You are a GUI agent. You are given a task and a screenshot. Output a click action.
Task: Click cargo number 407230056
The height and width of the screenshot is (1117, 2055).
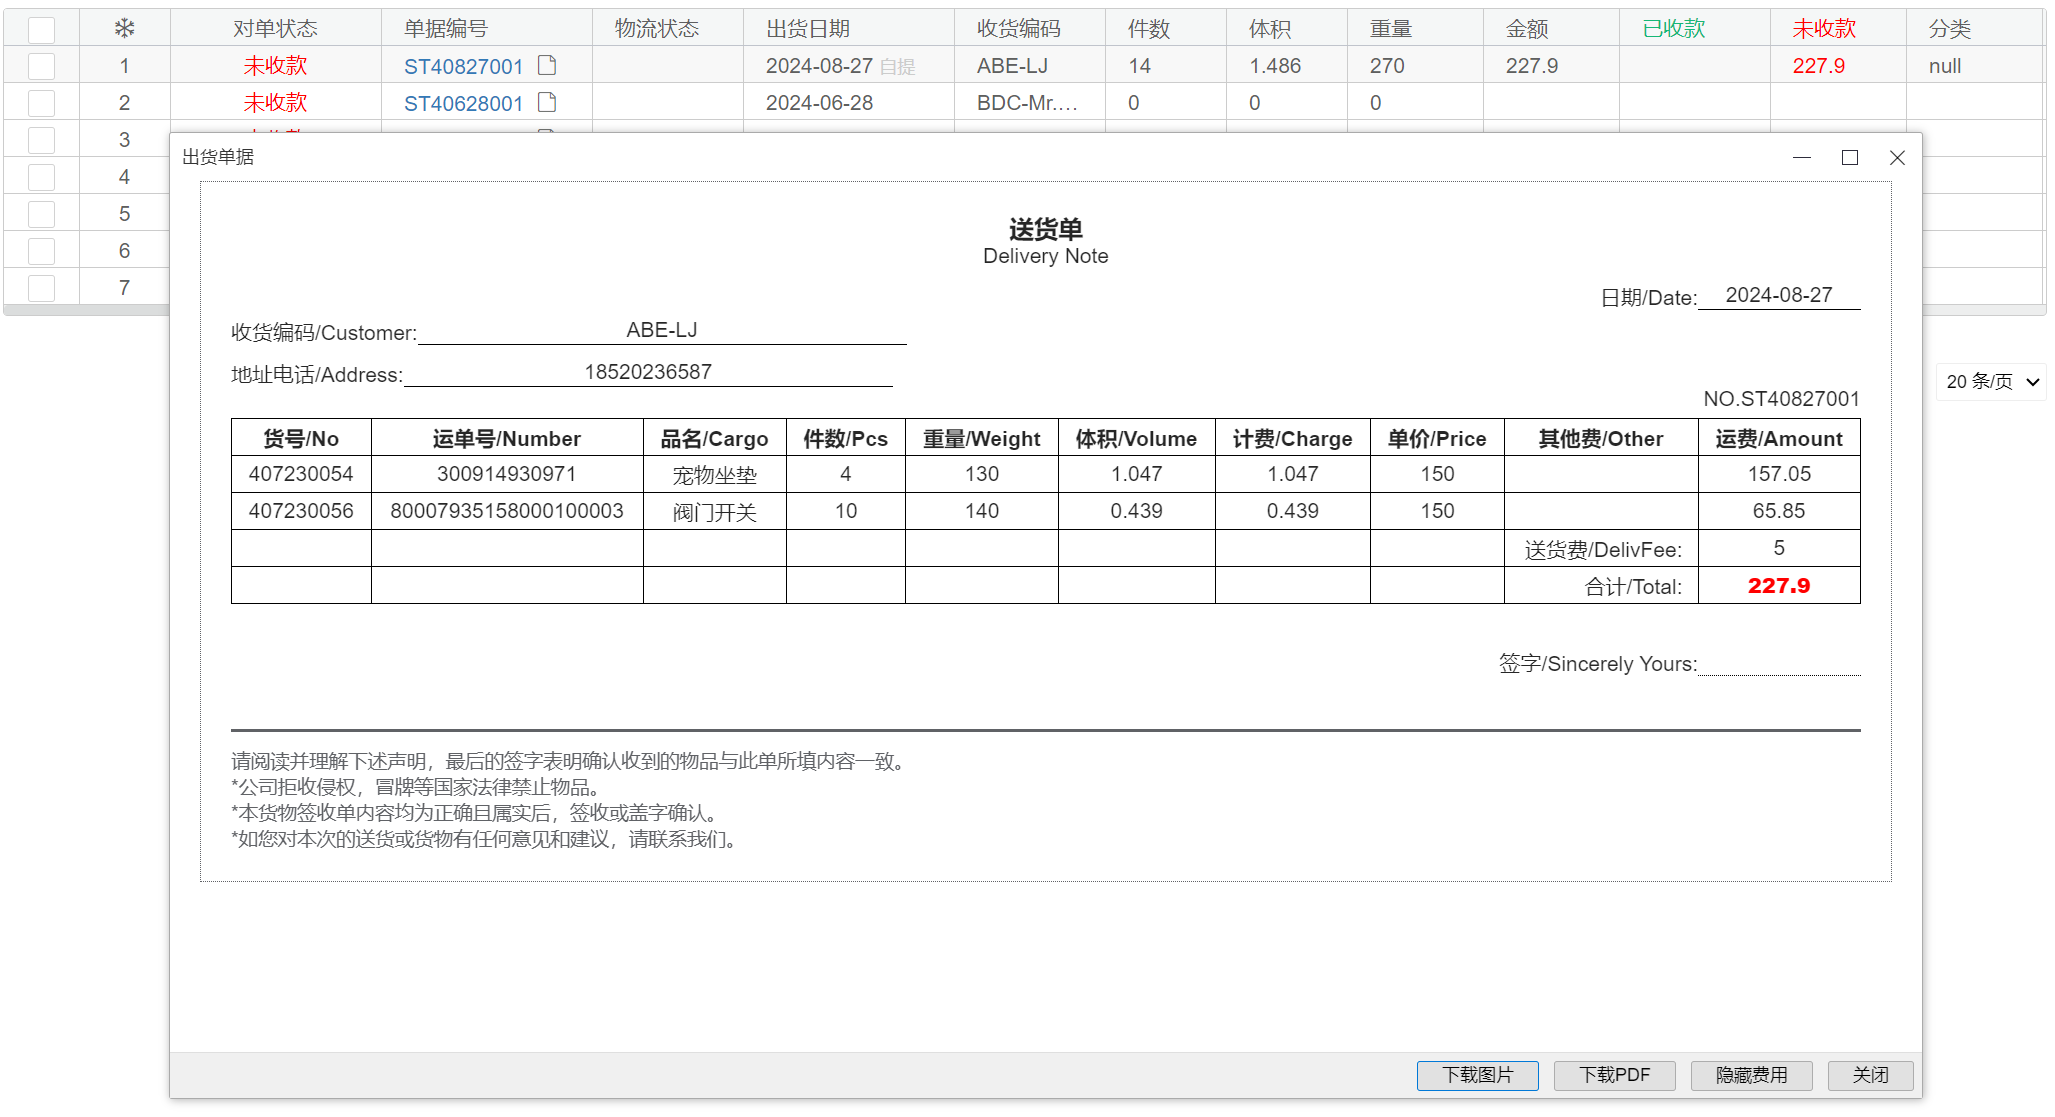pyautogui.click(x=301, y=511)
